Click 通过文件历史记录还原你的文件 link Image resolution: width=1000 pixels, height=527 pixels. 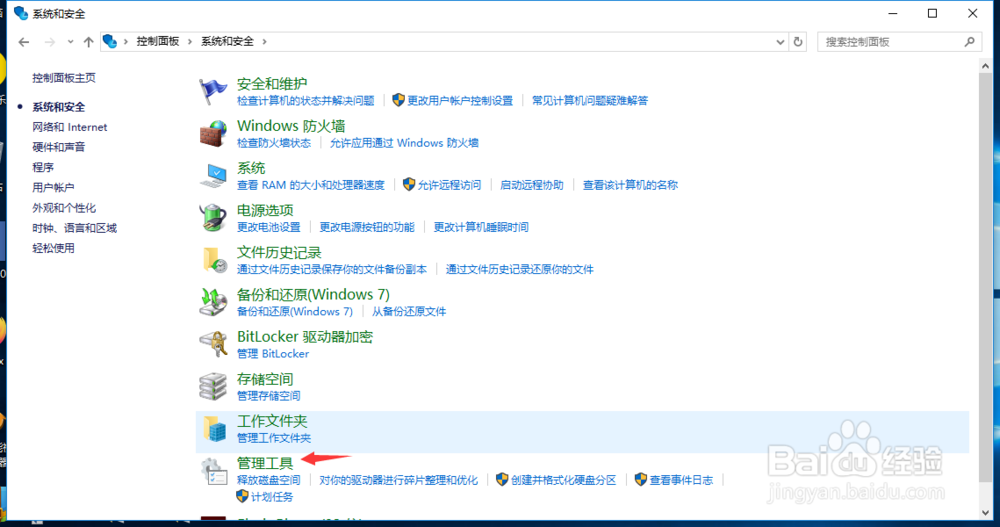pos(519,269)
